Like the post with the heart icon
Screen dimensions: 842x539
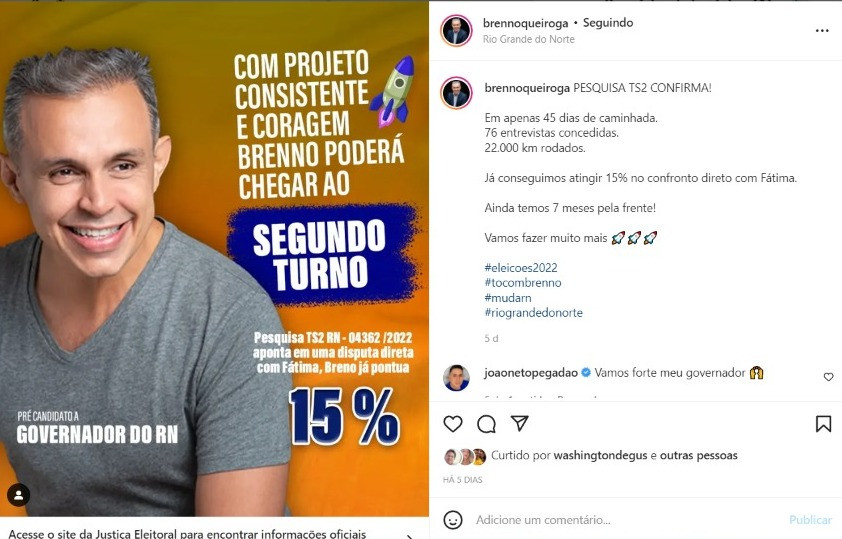(x=453, y=424)
